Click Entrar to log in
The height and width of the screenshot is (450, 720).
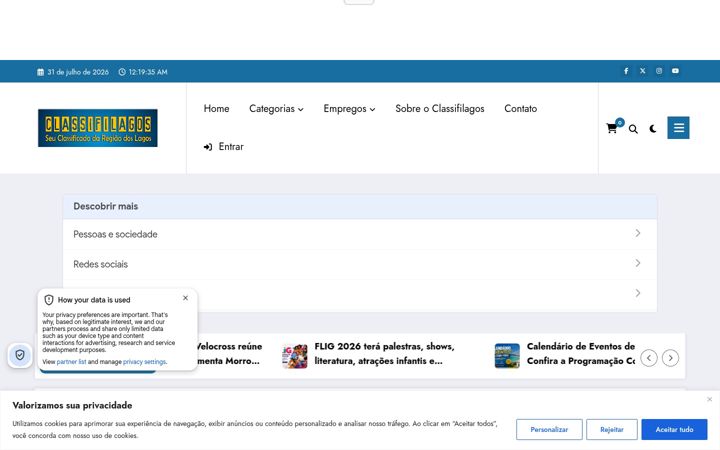click(x=224, y=147)
